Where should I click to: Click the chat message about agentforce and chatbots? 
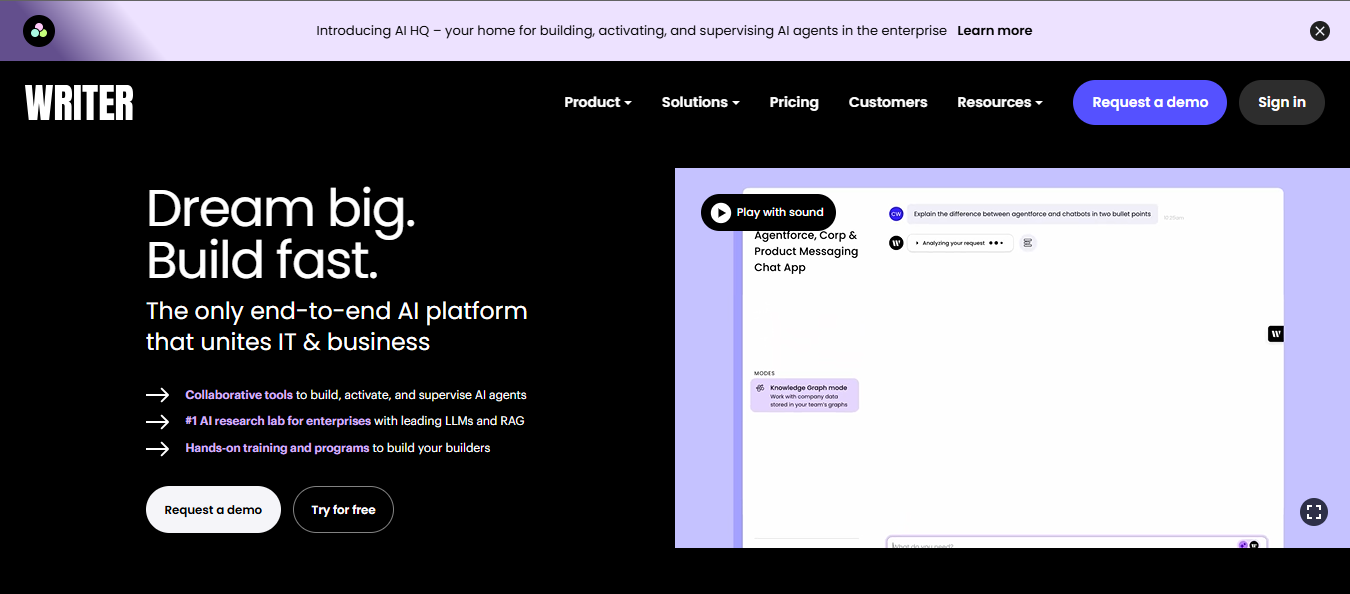pos(1032,214)
